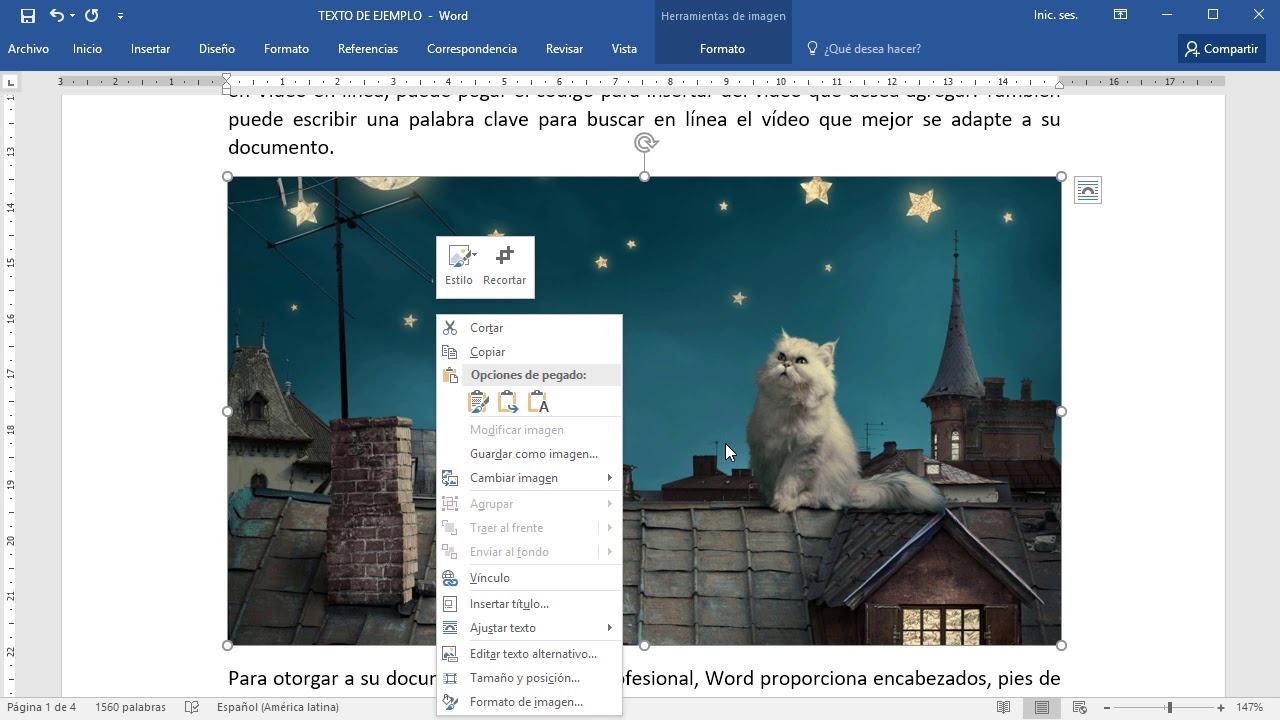Undo the last action
Image resolution: width=1280 pixels, height=720 pixels.
tap(56, 15)
